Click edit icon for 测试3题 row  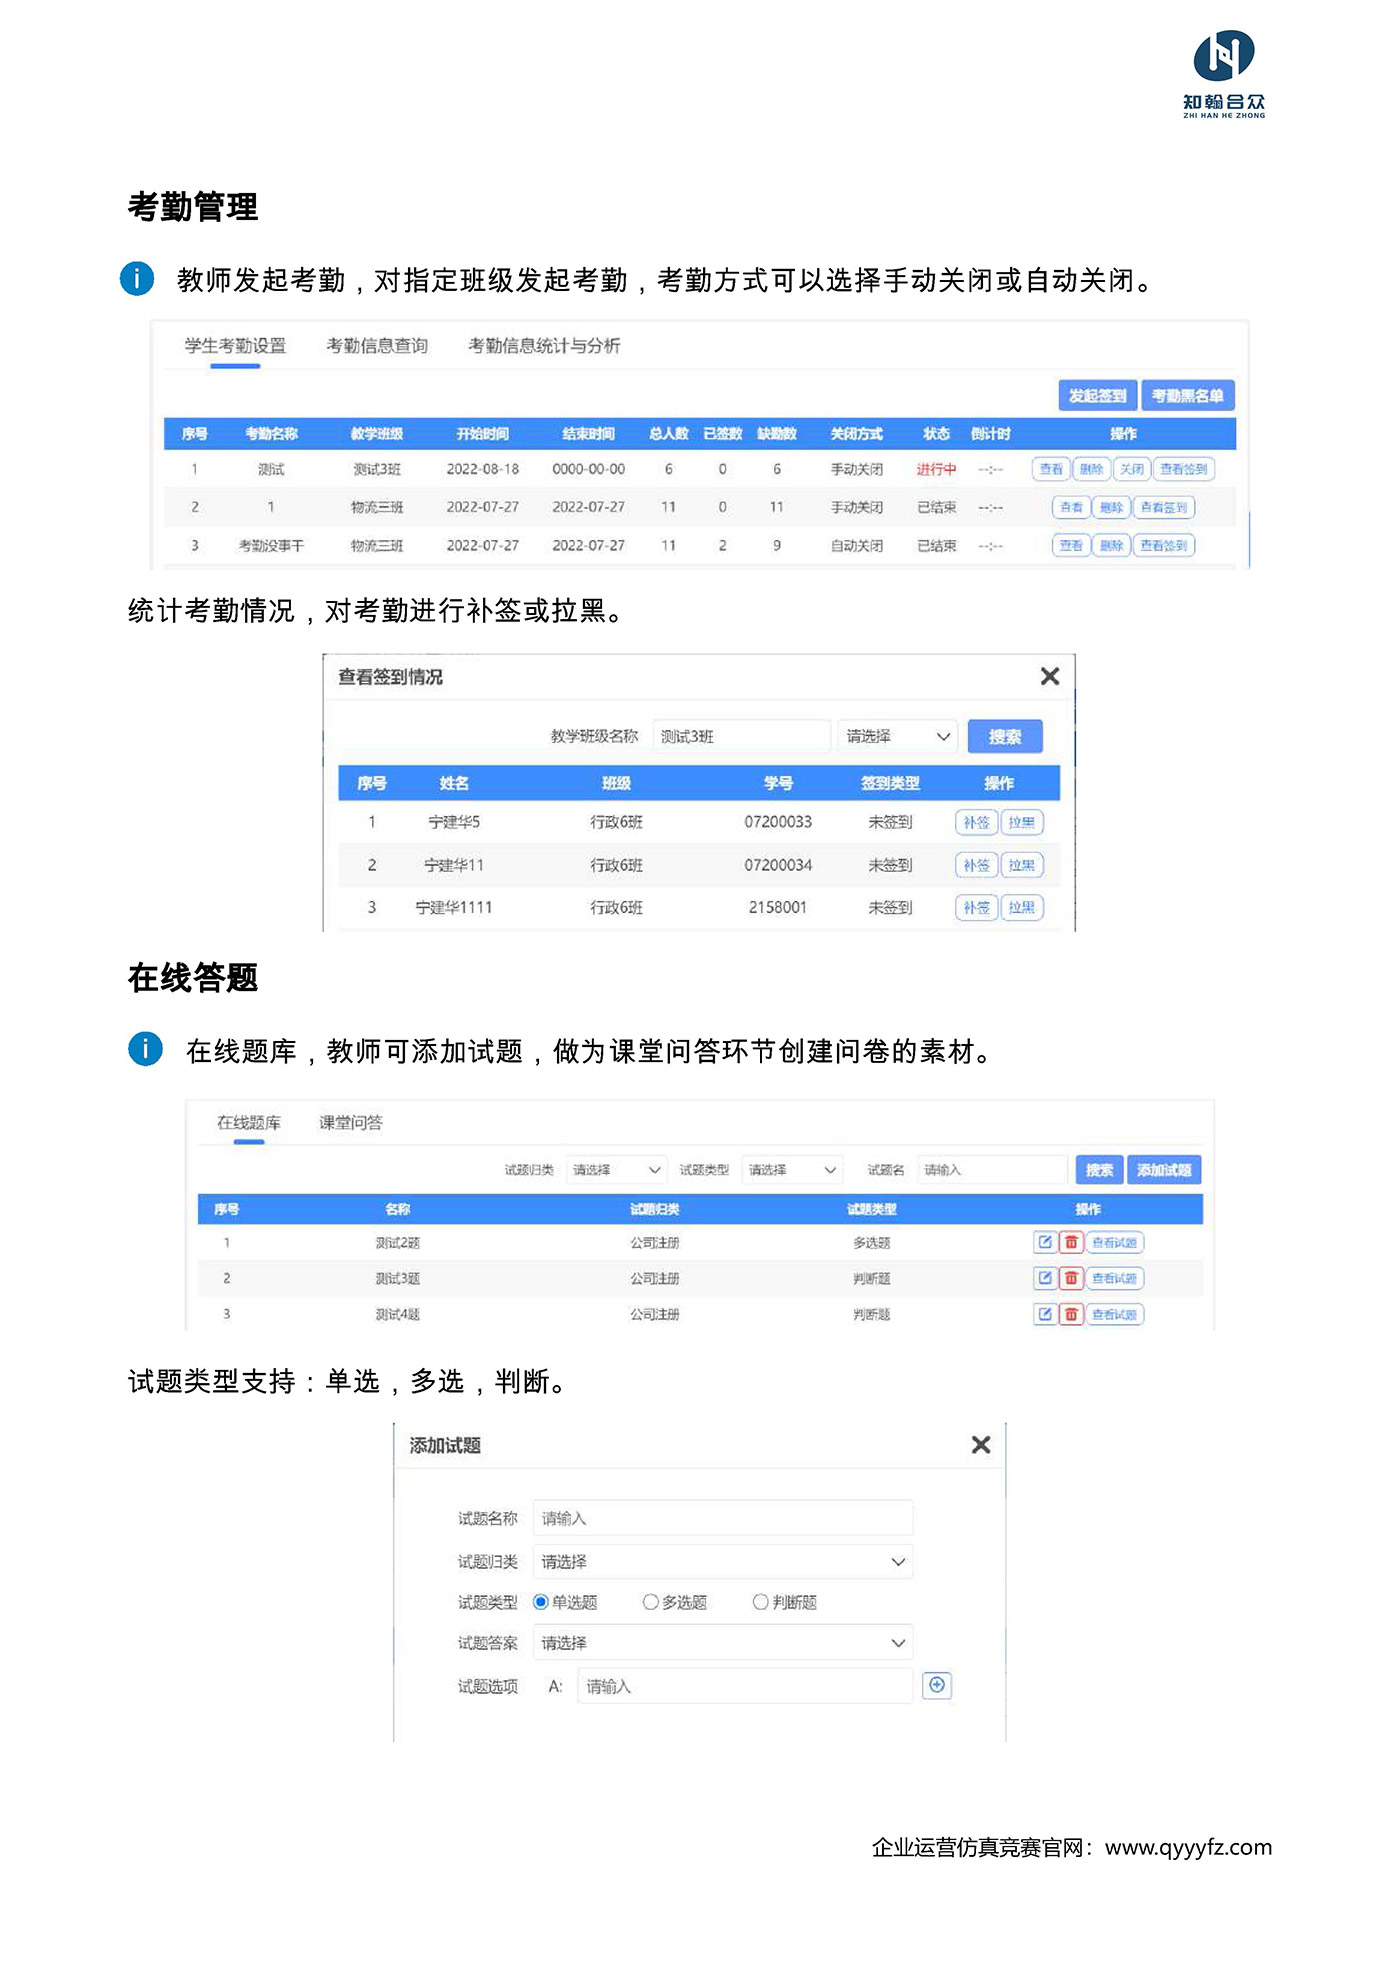point(1044,1278)
